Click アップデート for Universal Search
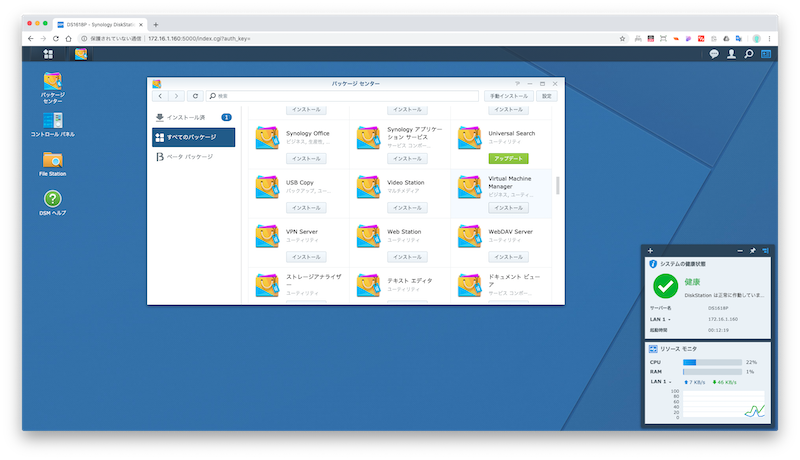The height and width of the screenshot is (460, 800). point(508,159)
